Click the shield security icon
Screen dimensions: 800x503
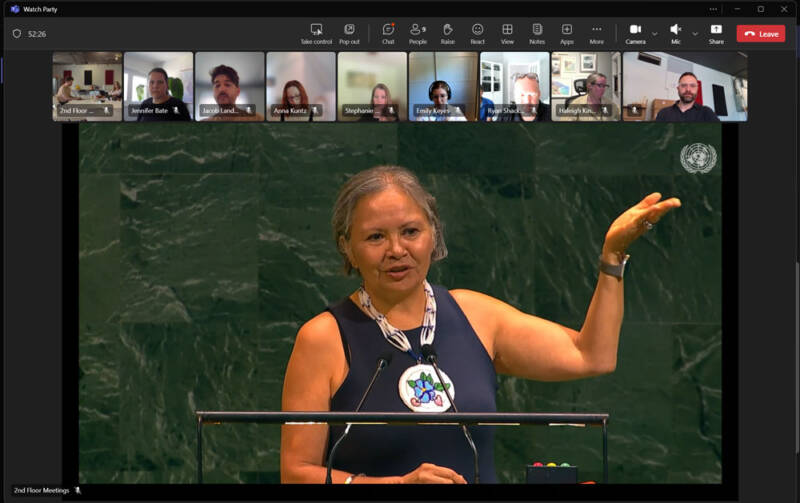coord(17,34)
